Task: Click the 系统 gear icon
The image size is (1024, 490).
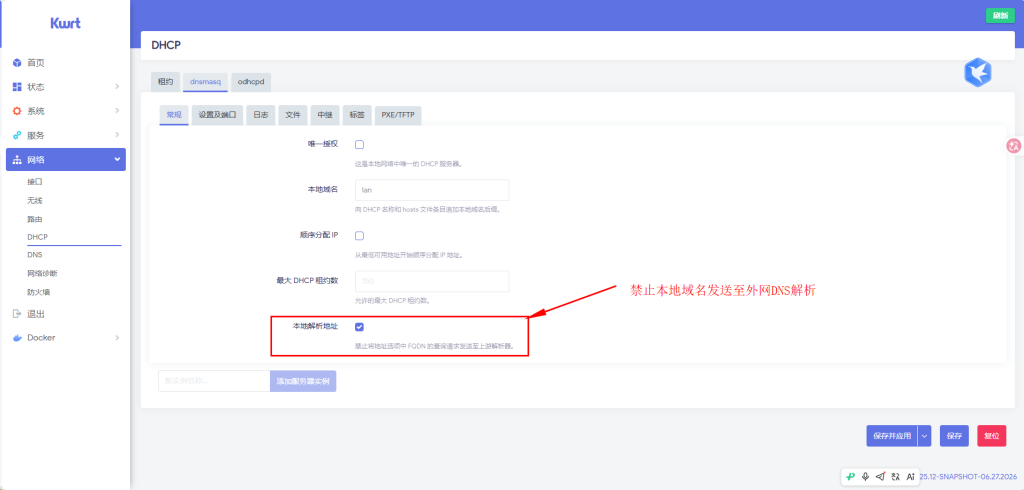Action: pyautogui.click(x=17, y=111)
